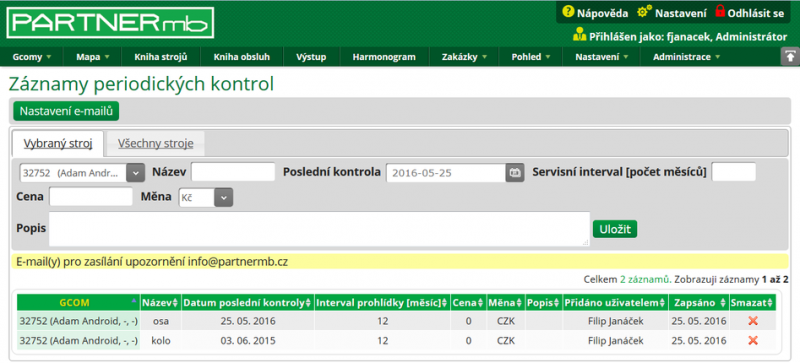800x363 pixels.
Task: Click the Nastavení e-mailů button
Action: (x=66, y=111)
